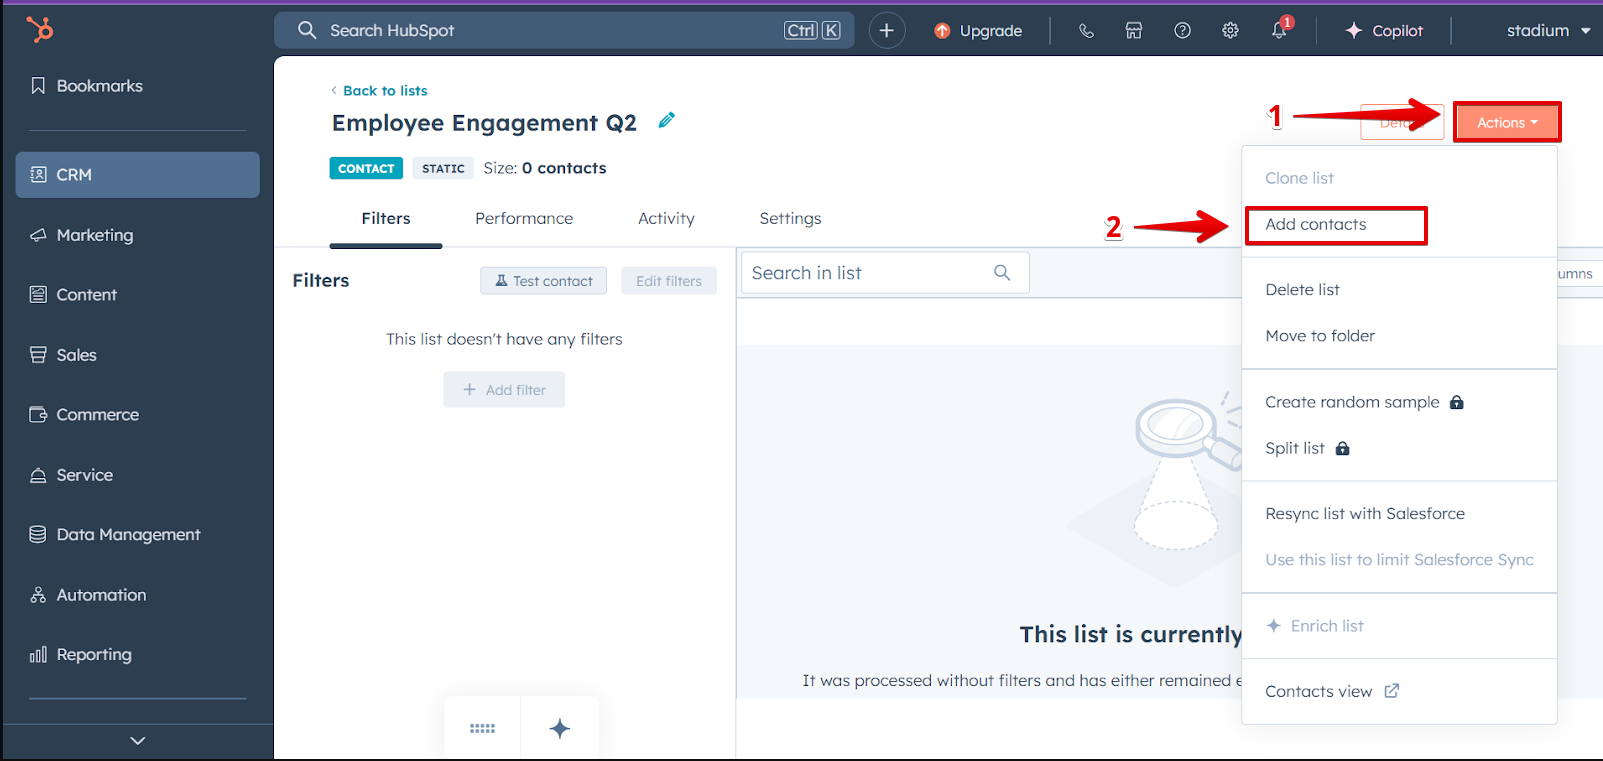The image size is (1603, 761).
Task: Click the plus quick-create button
Action: pos(886,30)
